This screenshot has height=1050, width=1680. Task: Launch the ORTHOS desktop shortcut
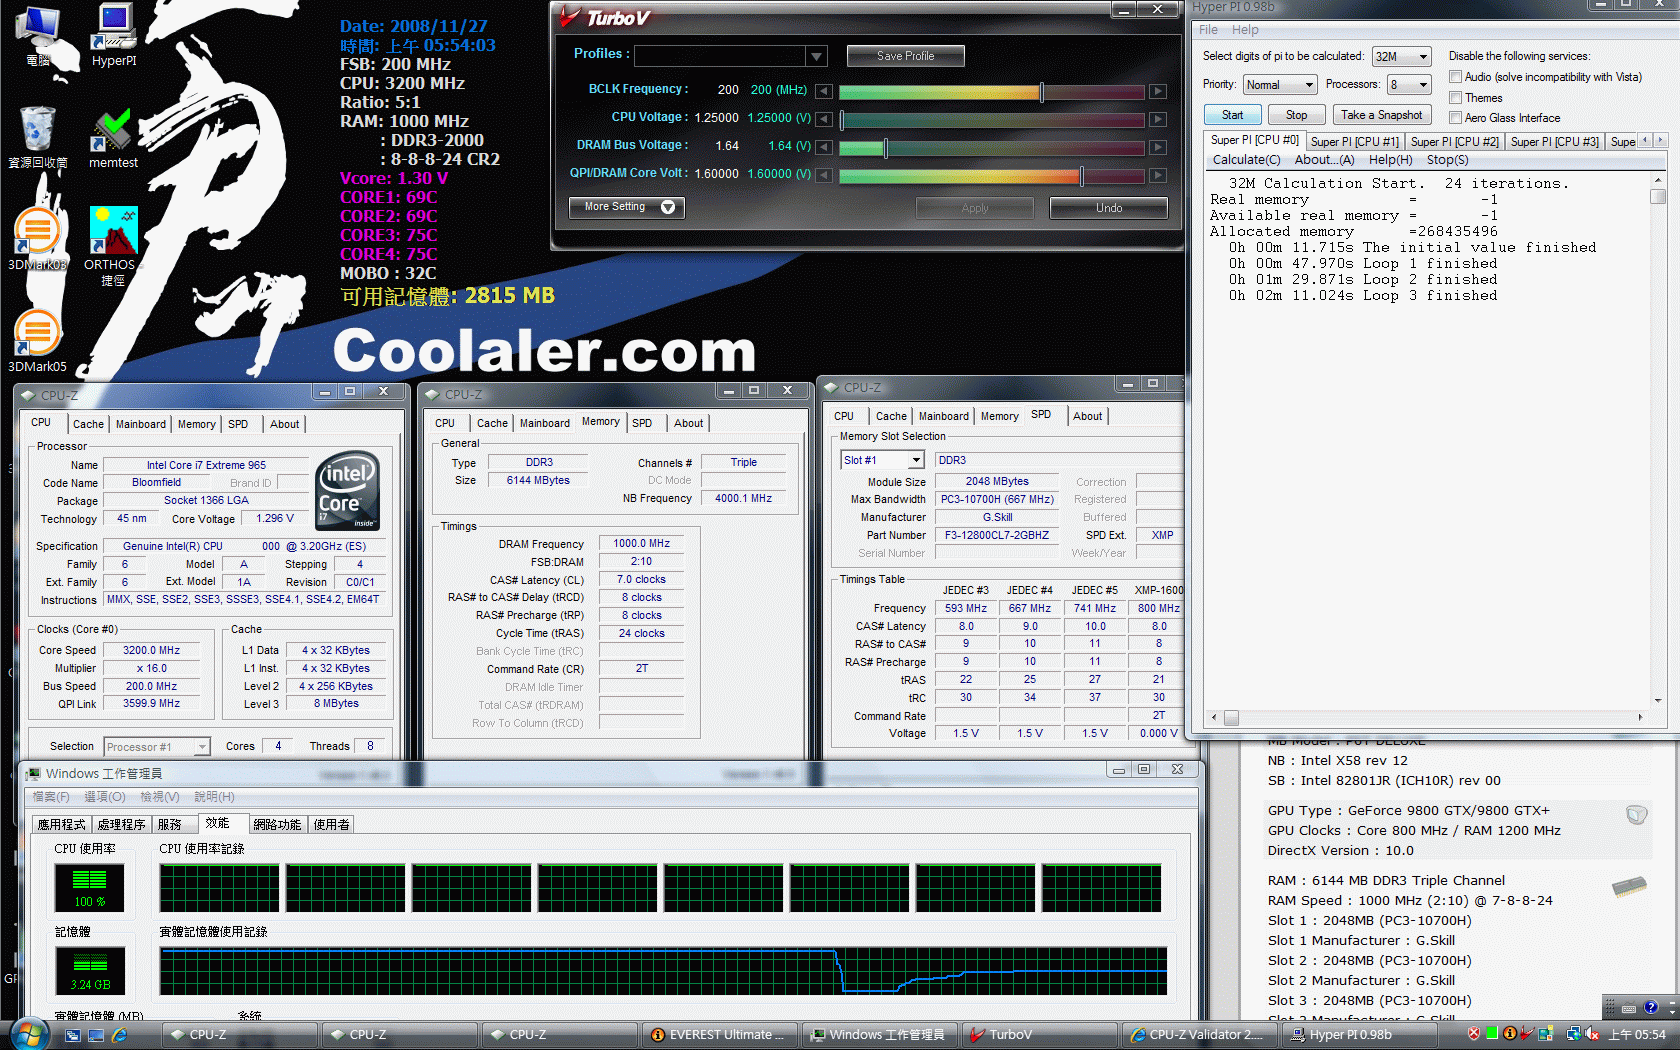(x=113, y=245)
